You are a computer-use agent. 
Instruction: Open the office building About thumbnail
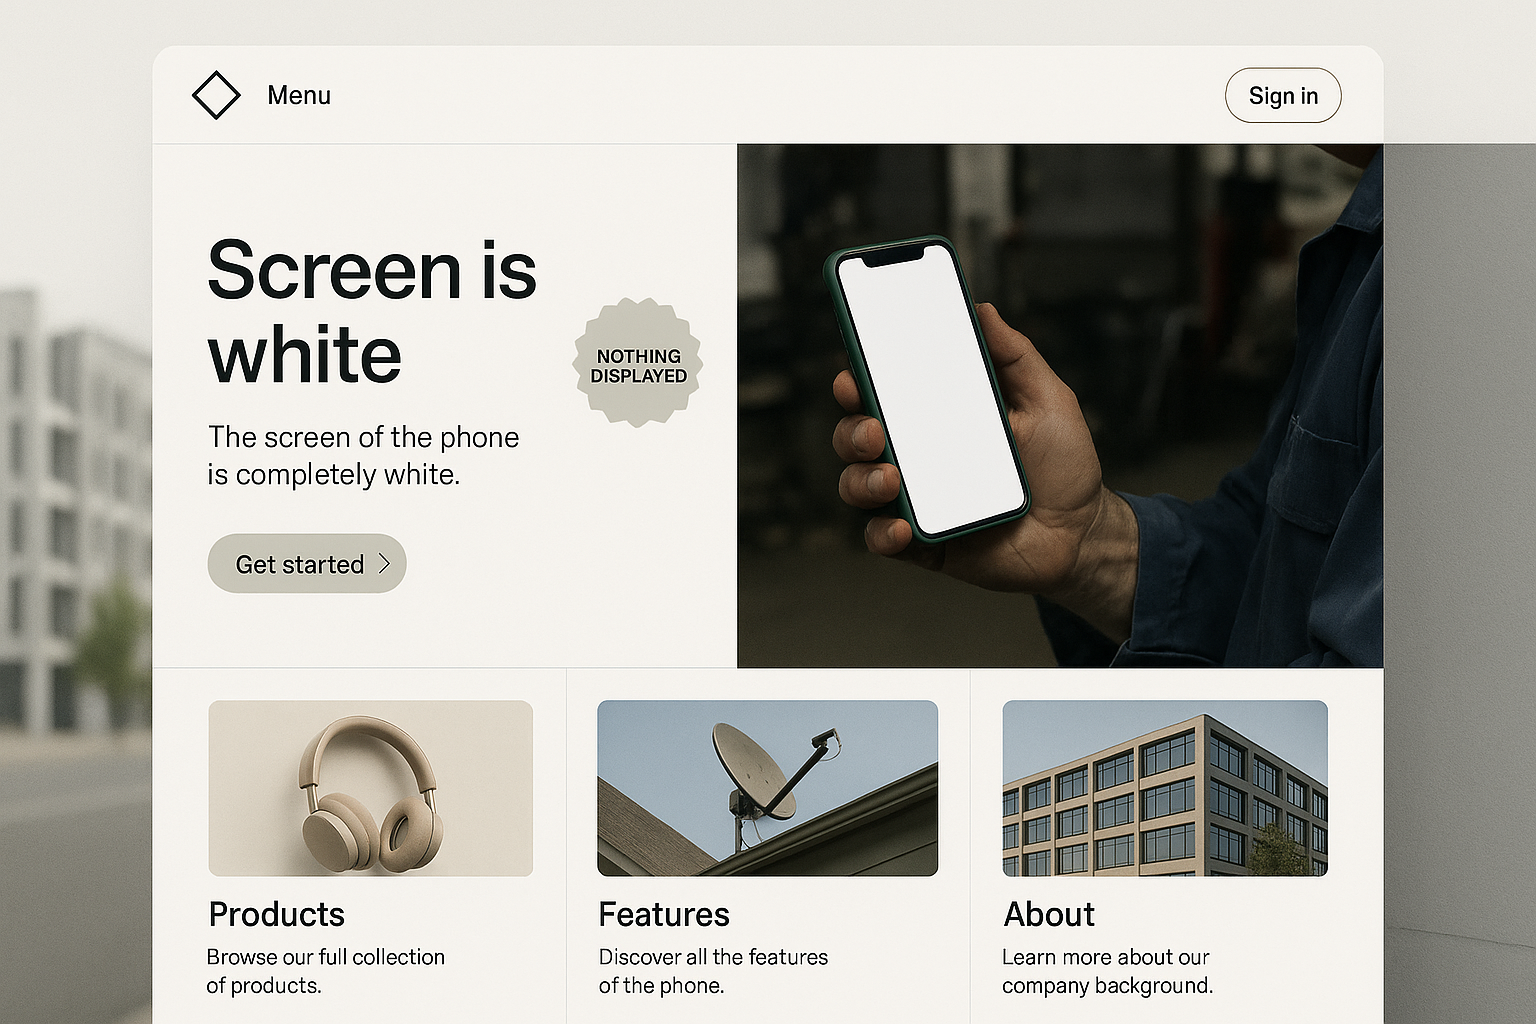pos(1164,788)
